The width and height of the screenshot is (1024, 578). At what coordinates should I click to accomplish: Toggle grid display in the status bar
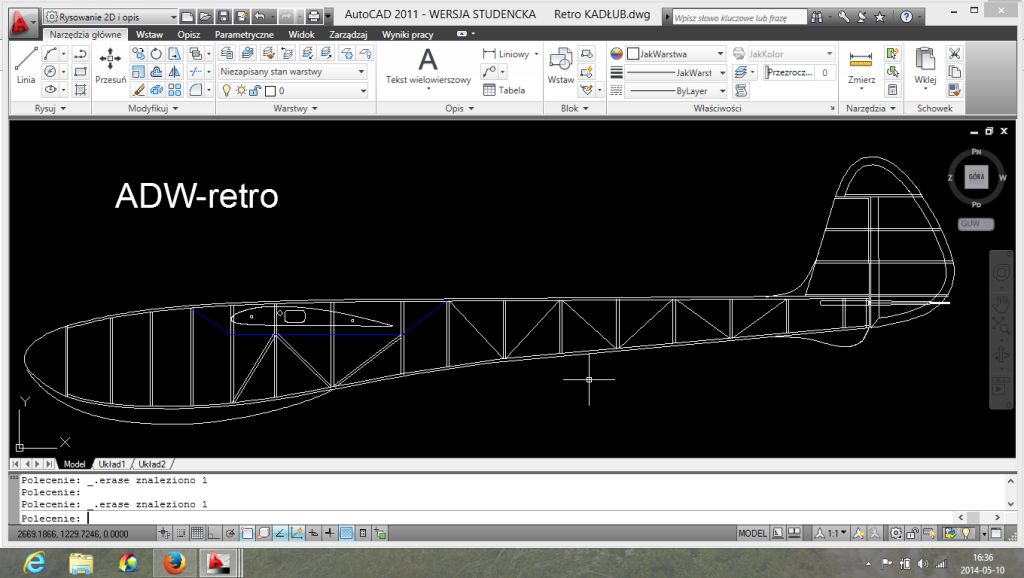pos(197,534)
